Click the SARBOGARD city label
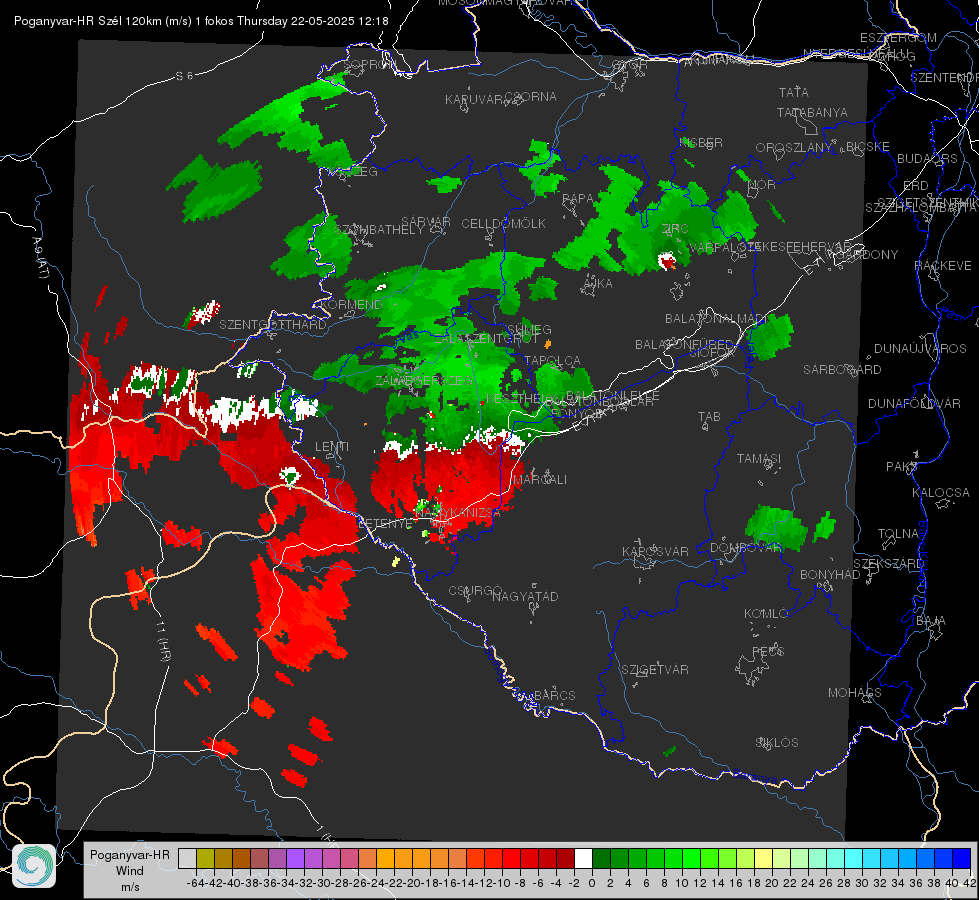Image resolution: width=979 pixels, height=900 pixels. [x=842, y=370]
